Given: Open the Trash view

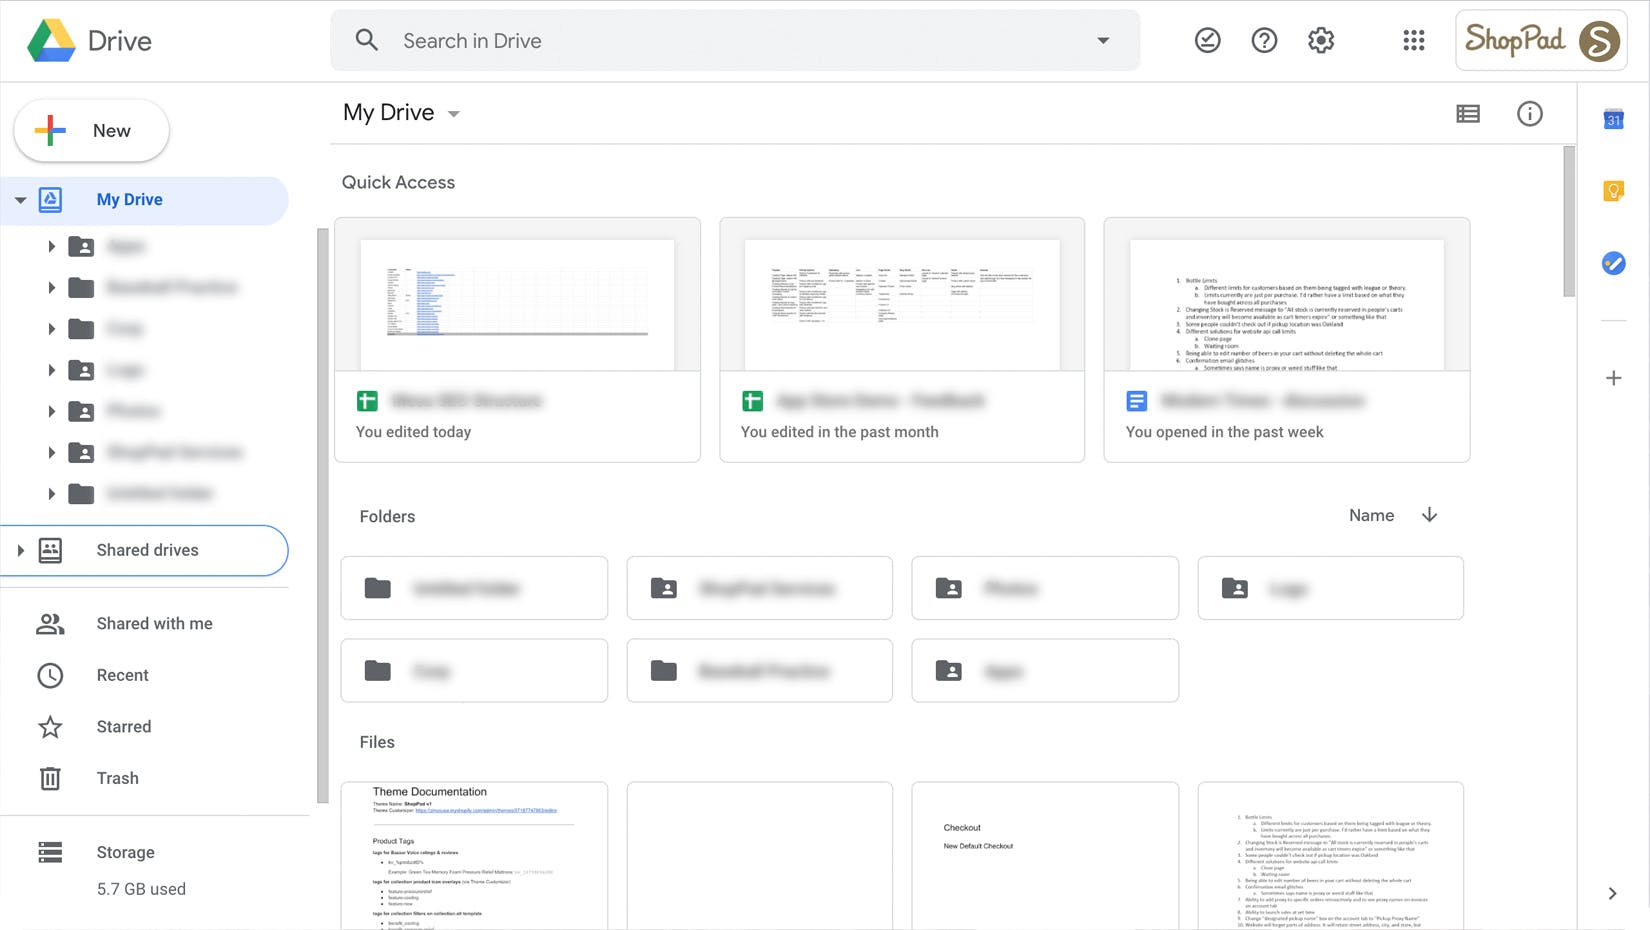Looking at the screenshot, I should tap(117, 778).
